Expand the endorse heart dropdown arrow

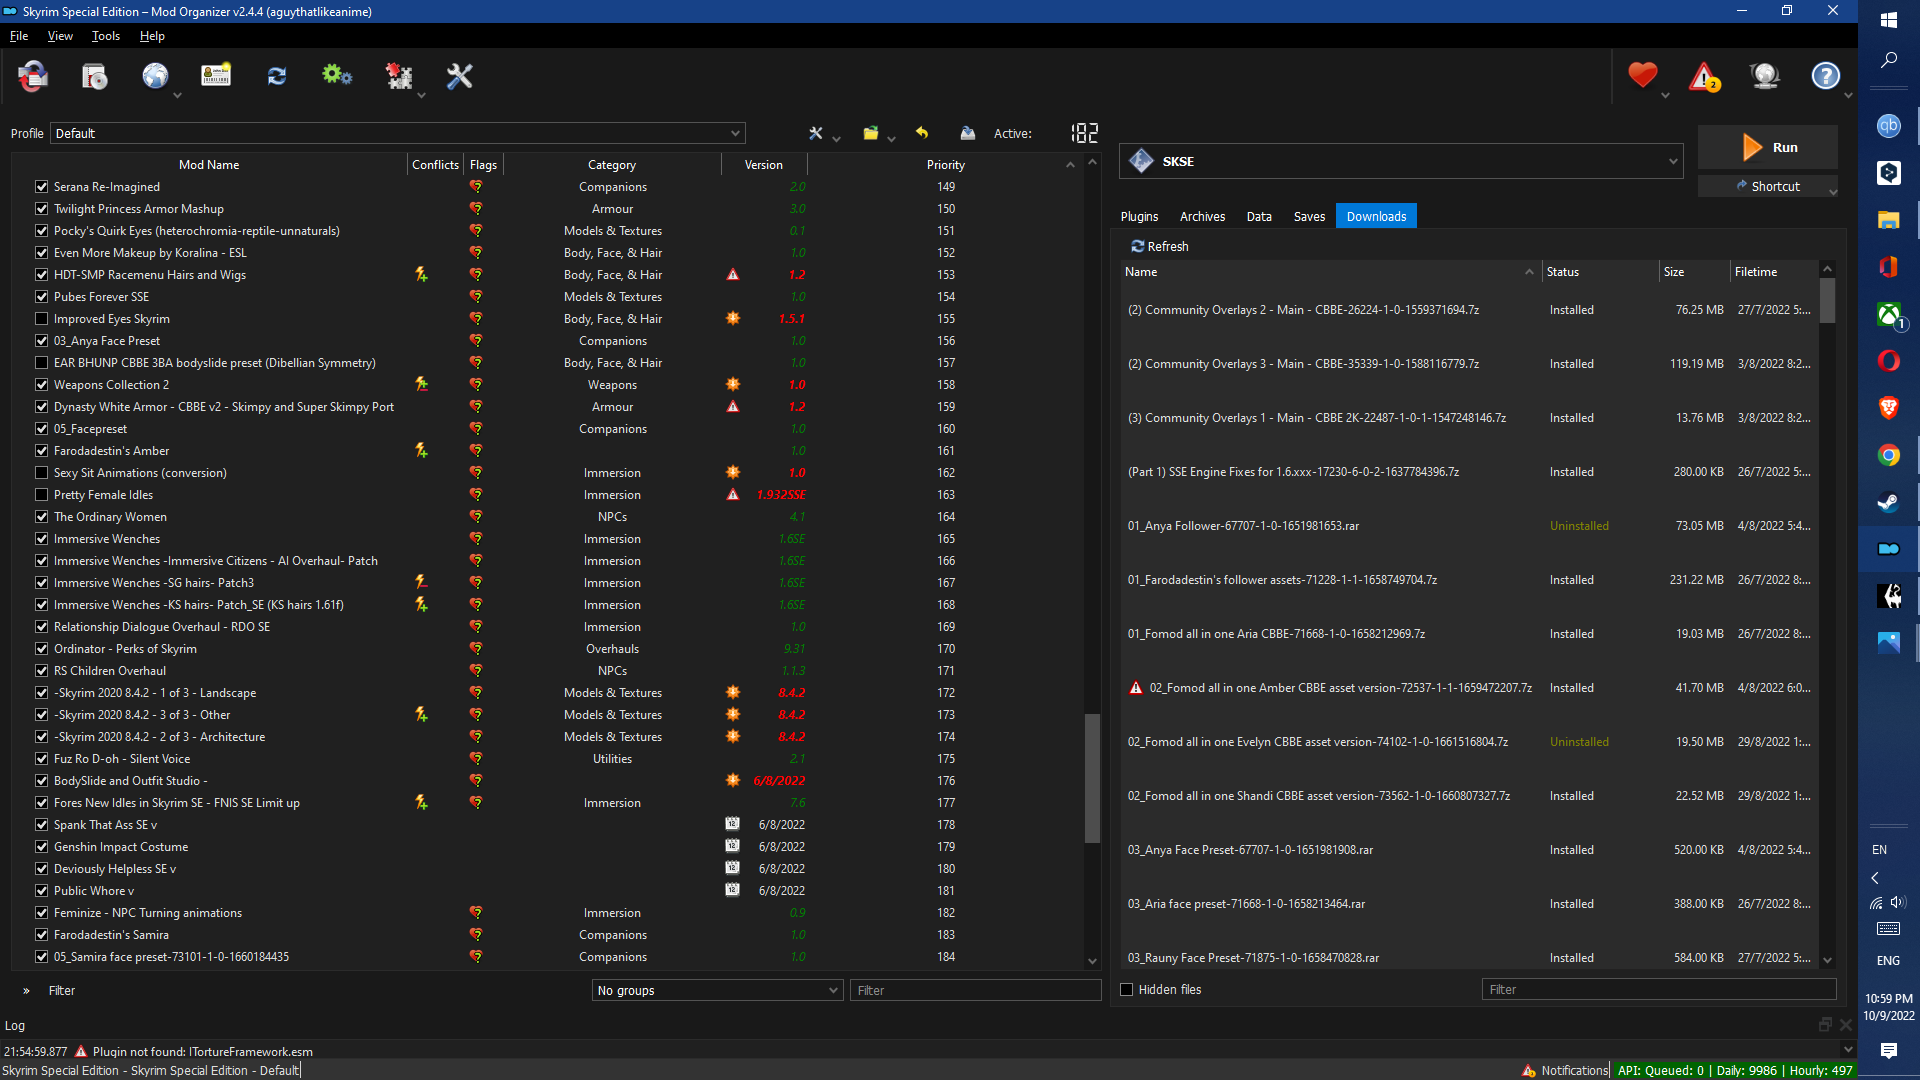[1665, 95]
